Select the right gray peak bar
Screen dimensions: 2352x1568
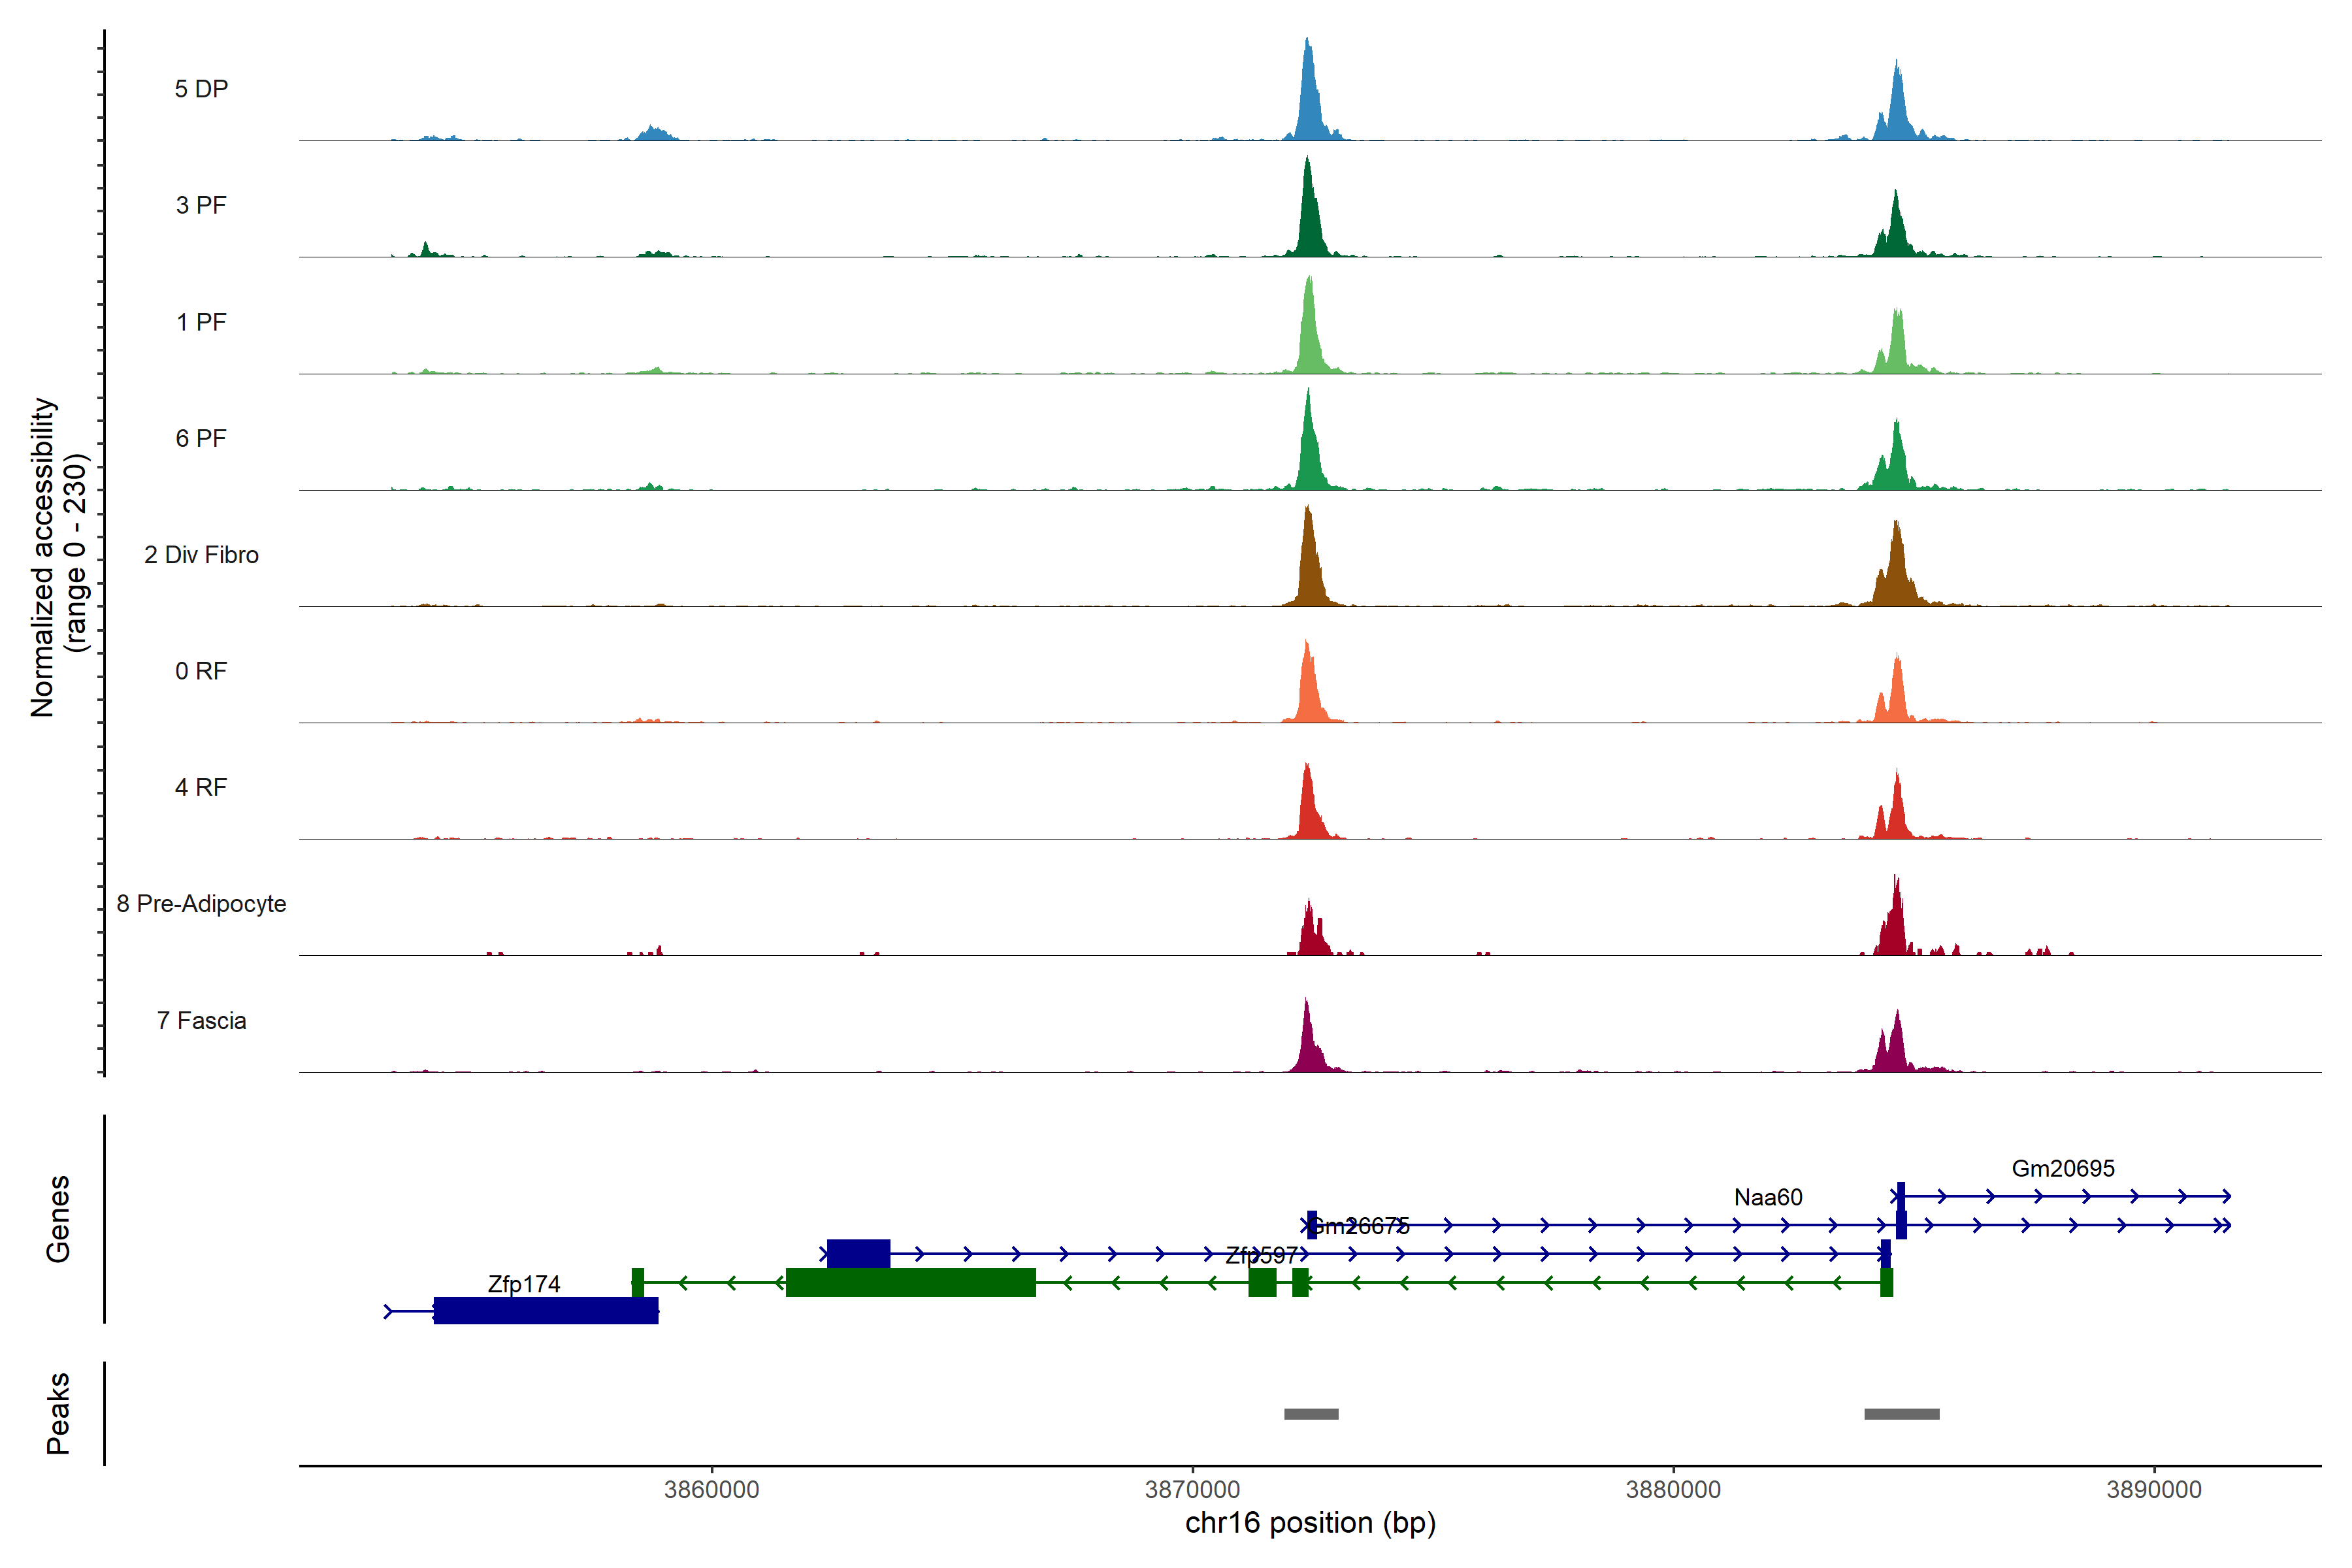point(1901,1414)
